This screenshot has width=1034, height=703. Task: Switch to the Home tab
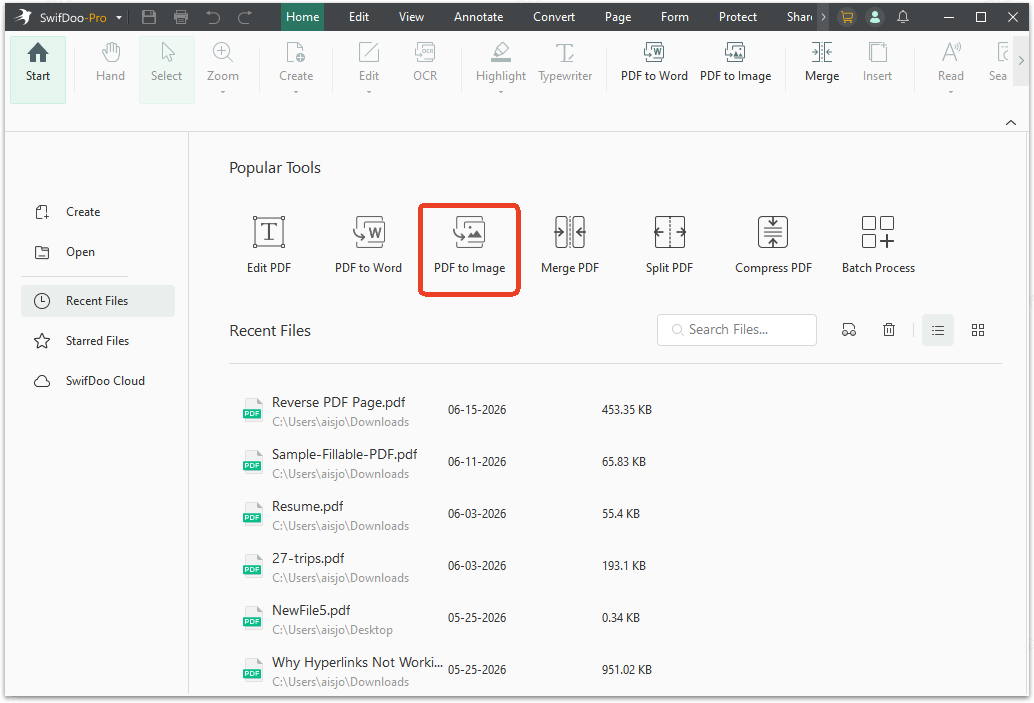303,17
